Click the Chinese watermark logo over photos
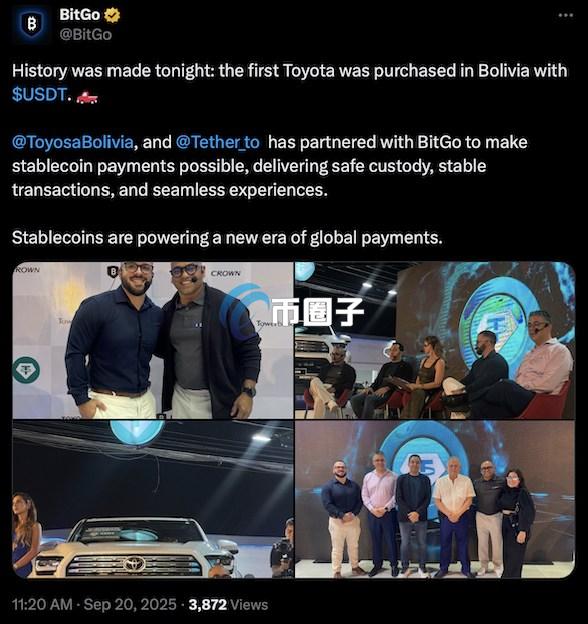This screenshot has width=588, height=624. (293, 310)
